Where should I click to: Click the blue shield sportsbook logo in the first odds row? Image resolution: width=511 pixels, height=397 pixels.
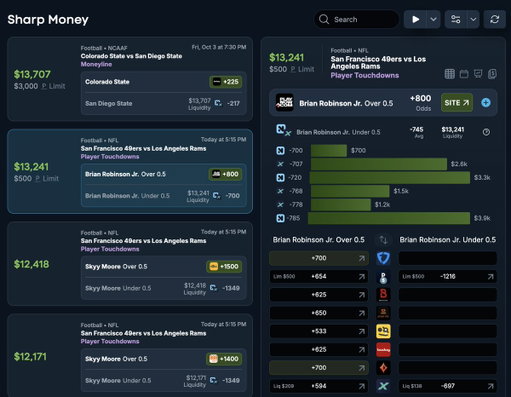[x=383, y=258]
